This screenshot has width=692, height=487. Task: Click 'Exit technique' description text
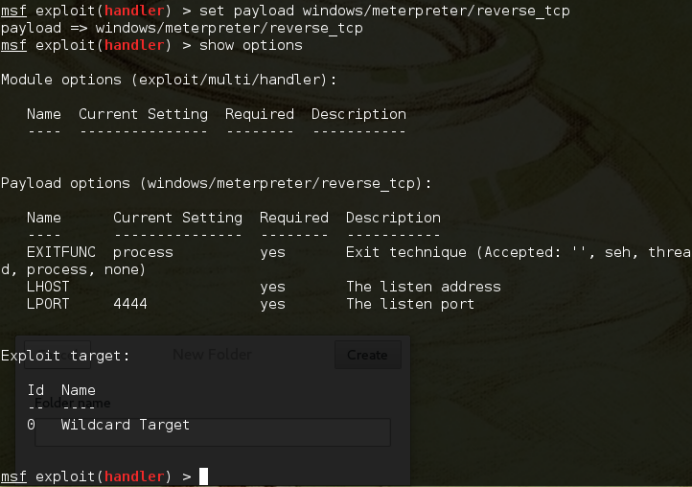click(406, 252)
